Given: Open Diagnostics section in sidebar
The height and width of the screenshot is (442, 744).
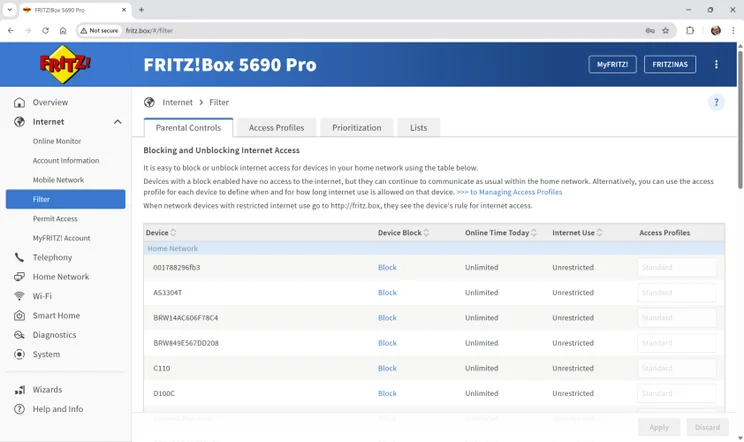Looking at the screenshot, I should (54, 335).
